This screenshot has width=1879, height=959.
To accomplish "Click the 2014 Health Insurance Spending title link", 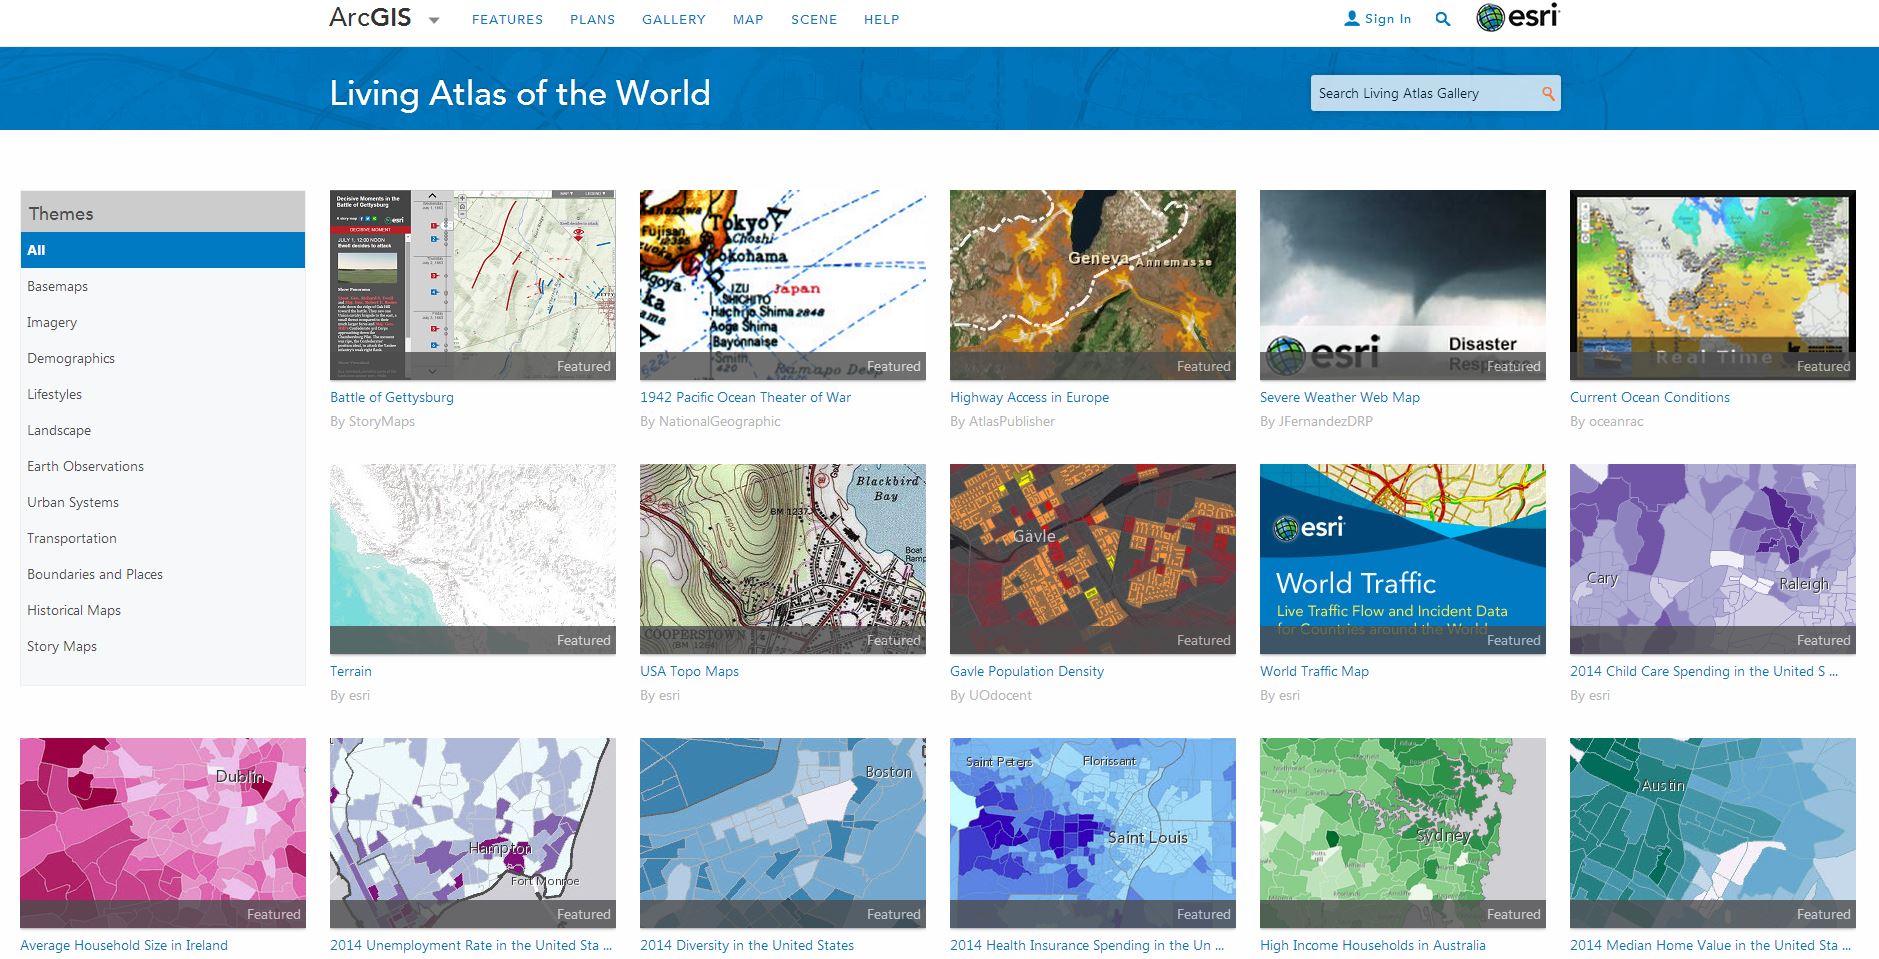I will 1087,945.
